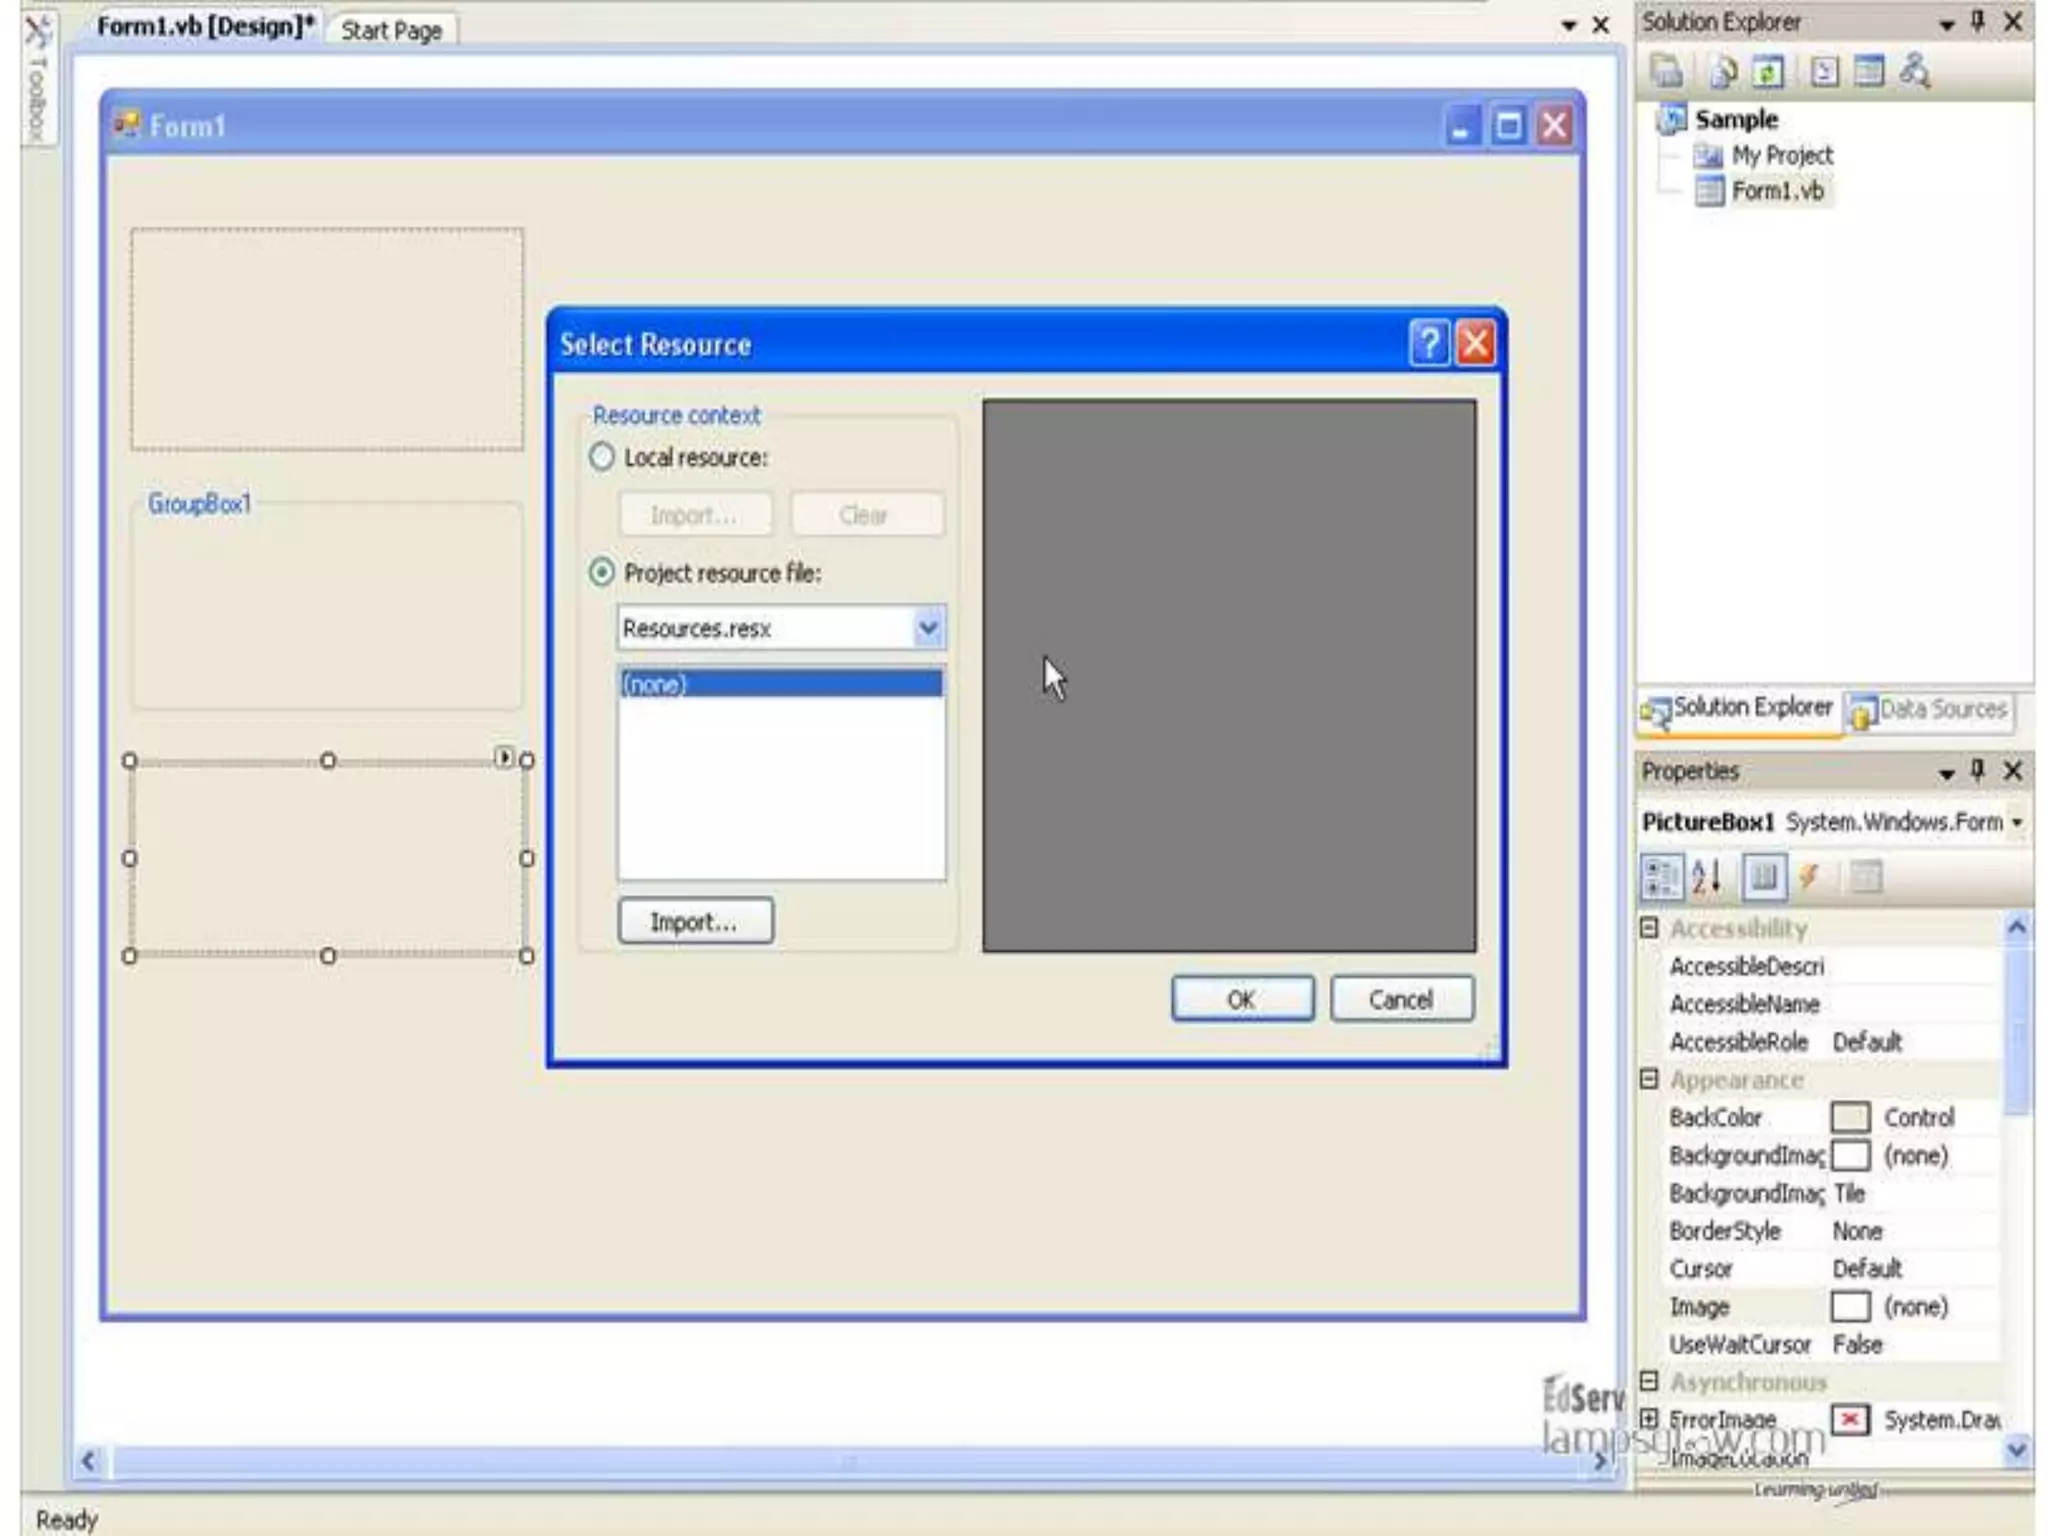Click the Properties grid scroll up arrow
This screenshot has width=2048, height=1536.
click(2017, 928)
